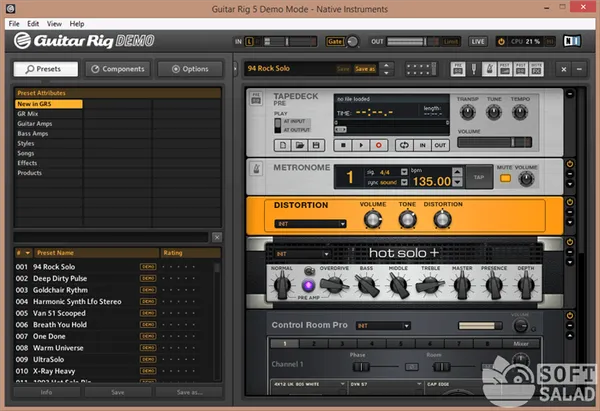Toggle the output Limit button
The height and width of the screenshot is (411, 600).
[x=450, y=41]
